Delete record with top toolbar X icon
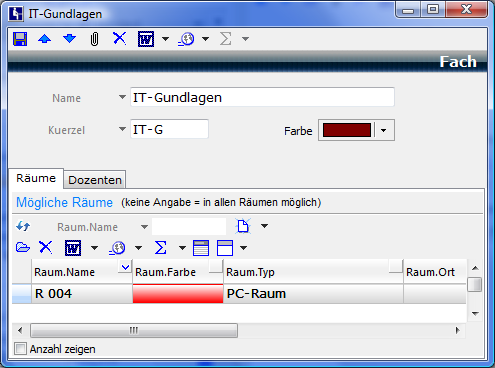 tap(120, 38)
